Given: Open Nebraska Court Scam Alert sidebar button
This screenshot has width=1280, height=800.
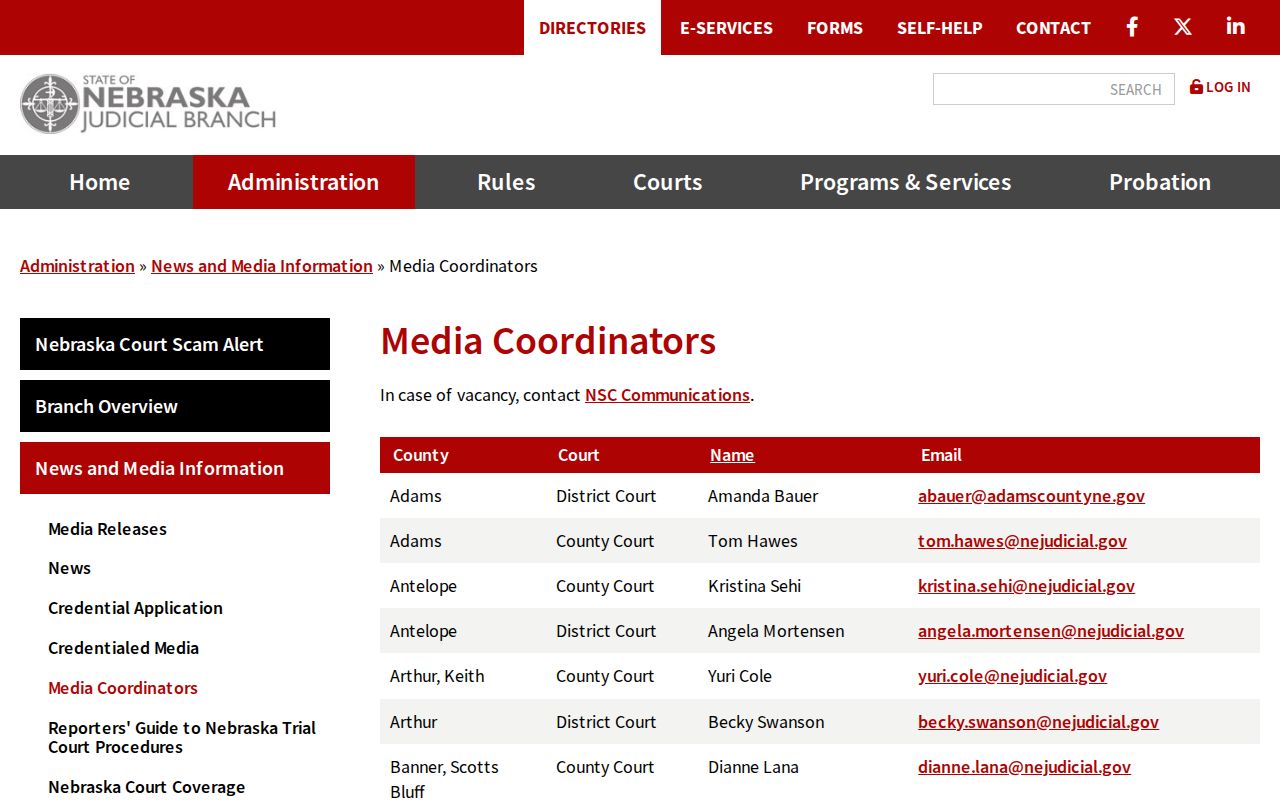Looking at the screenshot, I should pyautogui.click(x=175, y=344).
